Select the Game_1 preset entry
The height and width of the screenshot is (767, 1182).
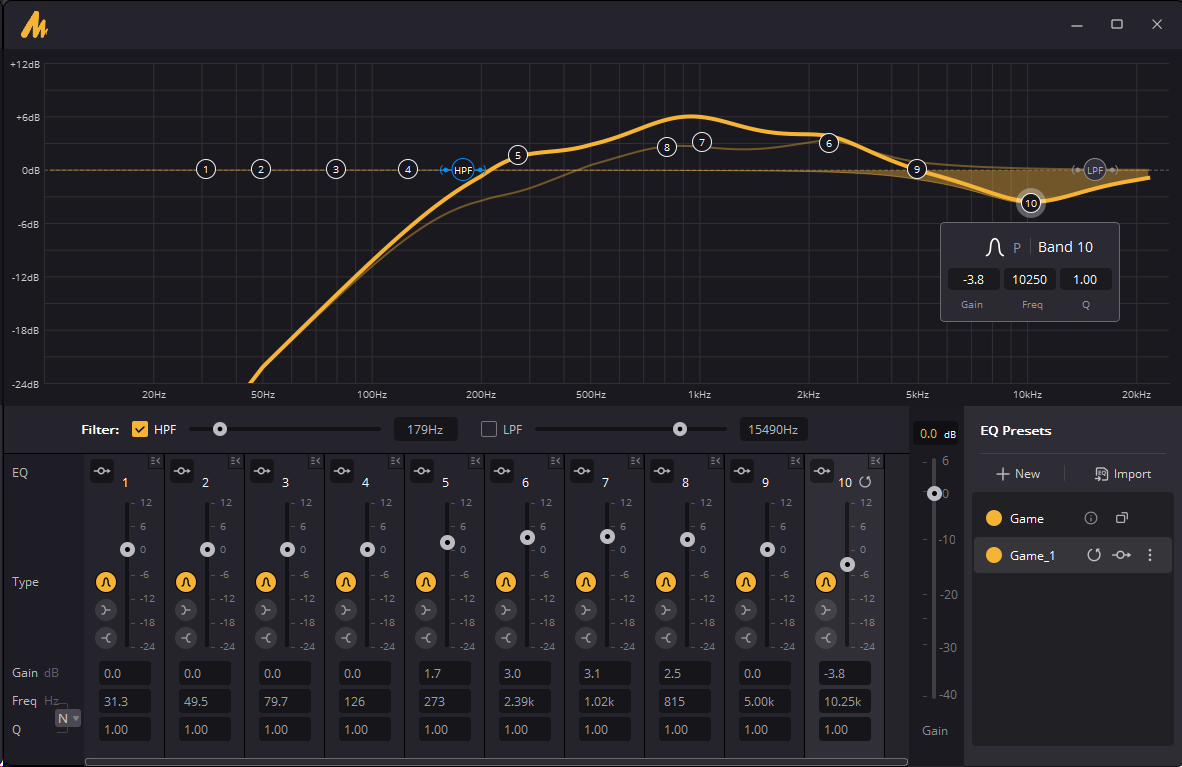[1032, 555]
